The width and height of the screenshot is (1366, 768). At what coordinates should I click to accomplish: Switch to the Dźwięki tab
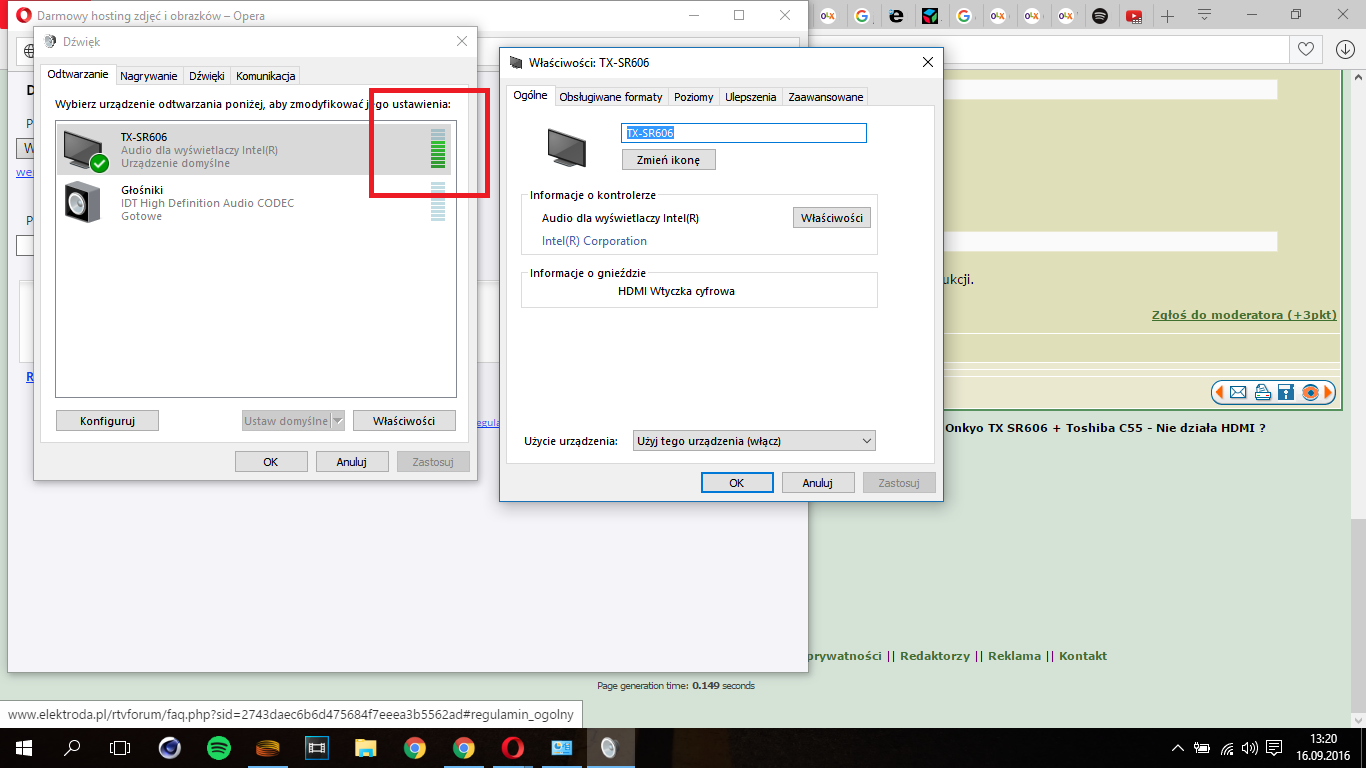[x=207, y=76]
